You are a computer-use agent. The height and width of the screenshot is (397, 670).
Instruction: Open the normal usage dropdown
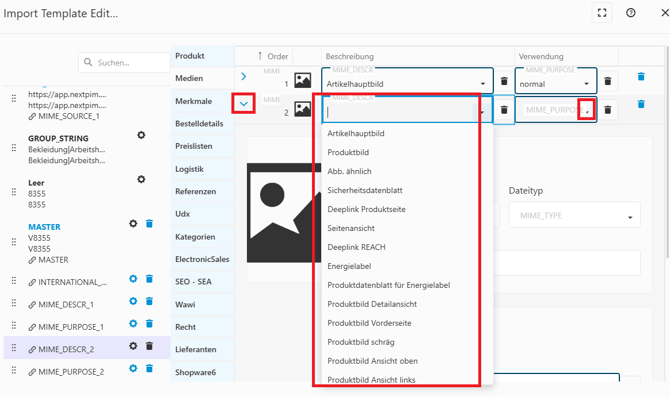[x=586, y=84]
